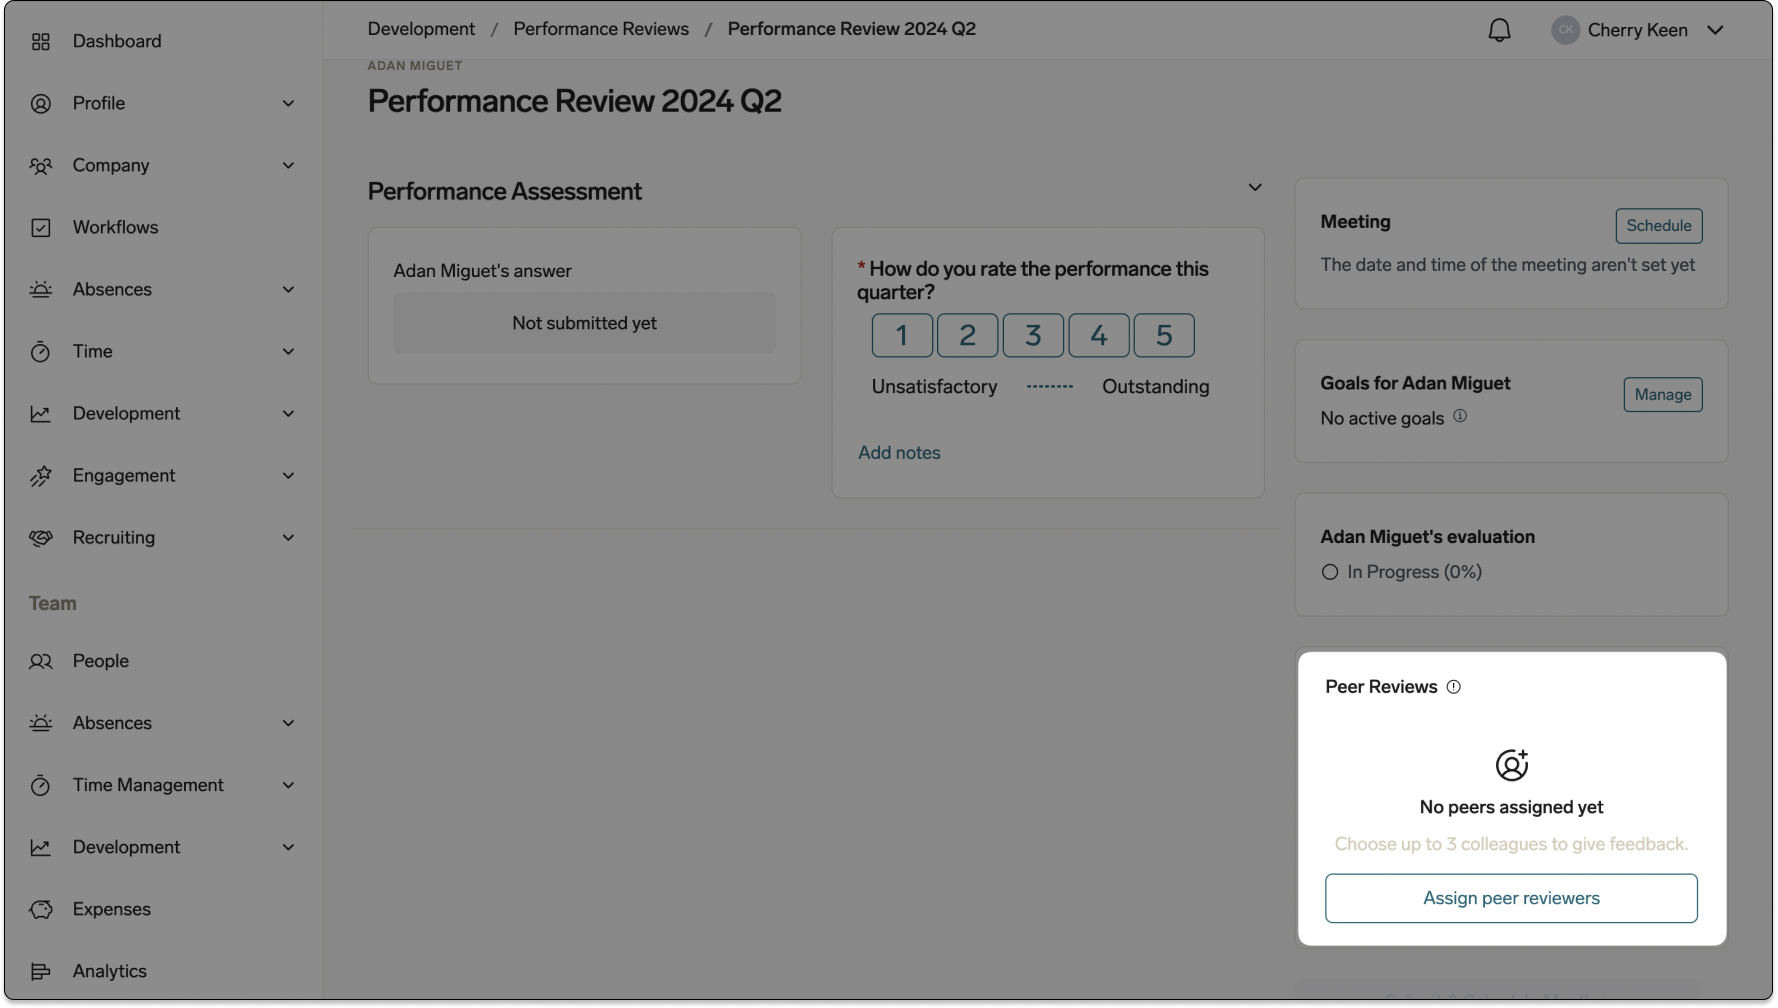
Task: Open the Schedule button for the meeting
Action: tap(1658, 225)
